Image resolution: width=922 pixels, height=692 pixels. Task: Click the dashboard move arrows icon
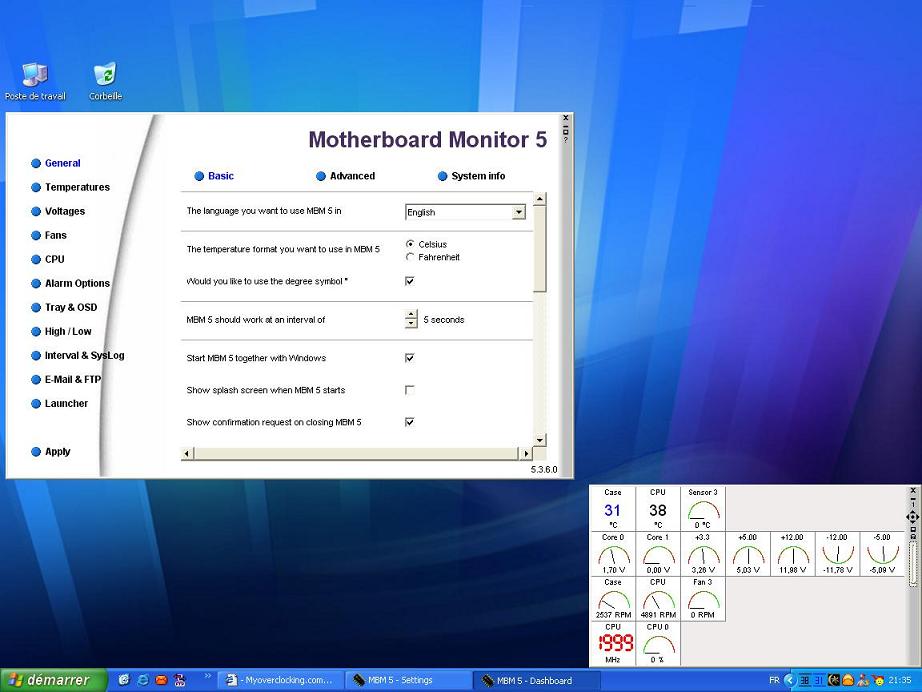tap(913, 517)
